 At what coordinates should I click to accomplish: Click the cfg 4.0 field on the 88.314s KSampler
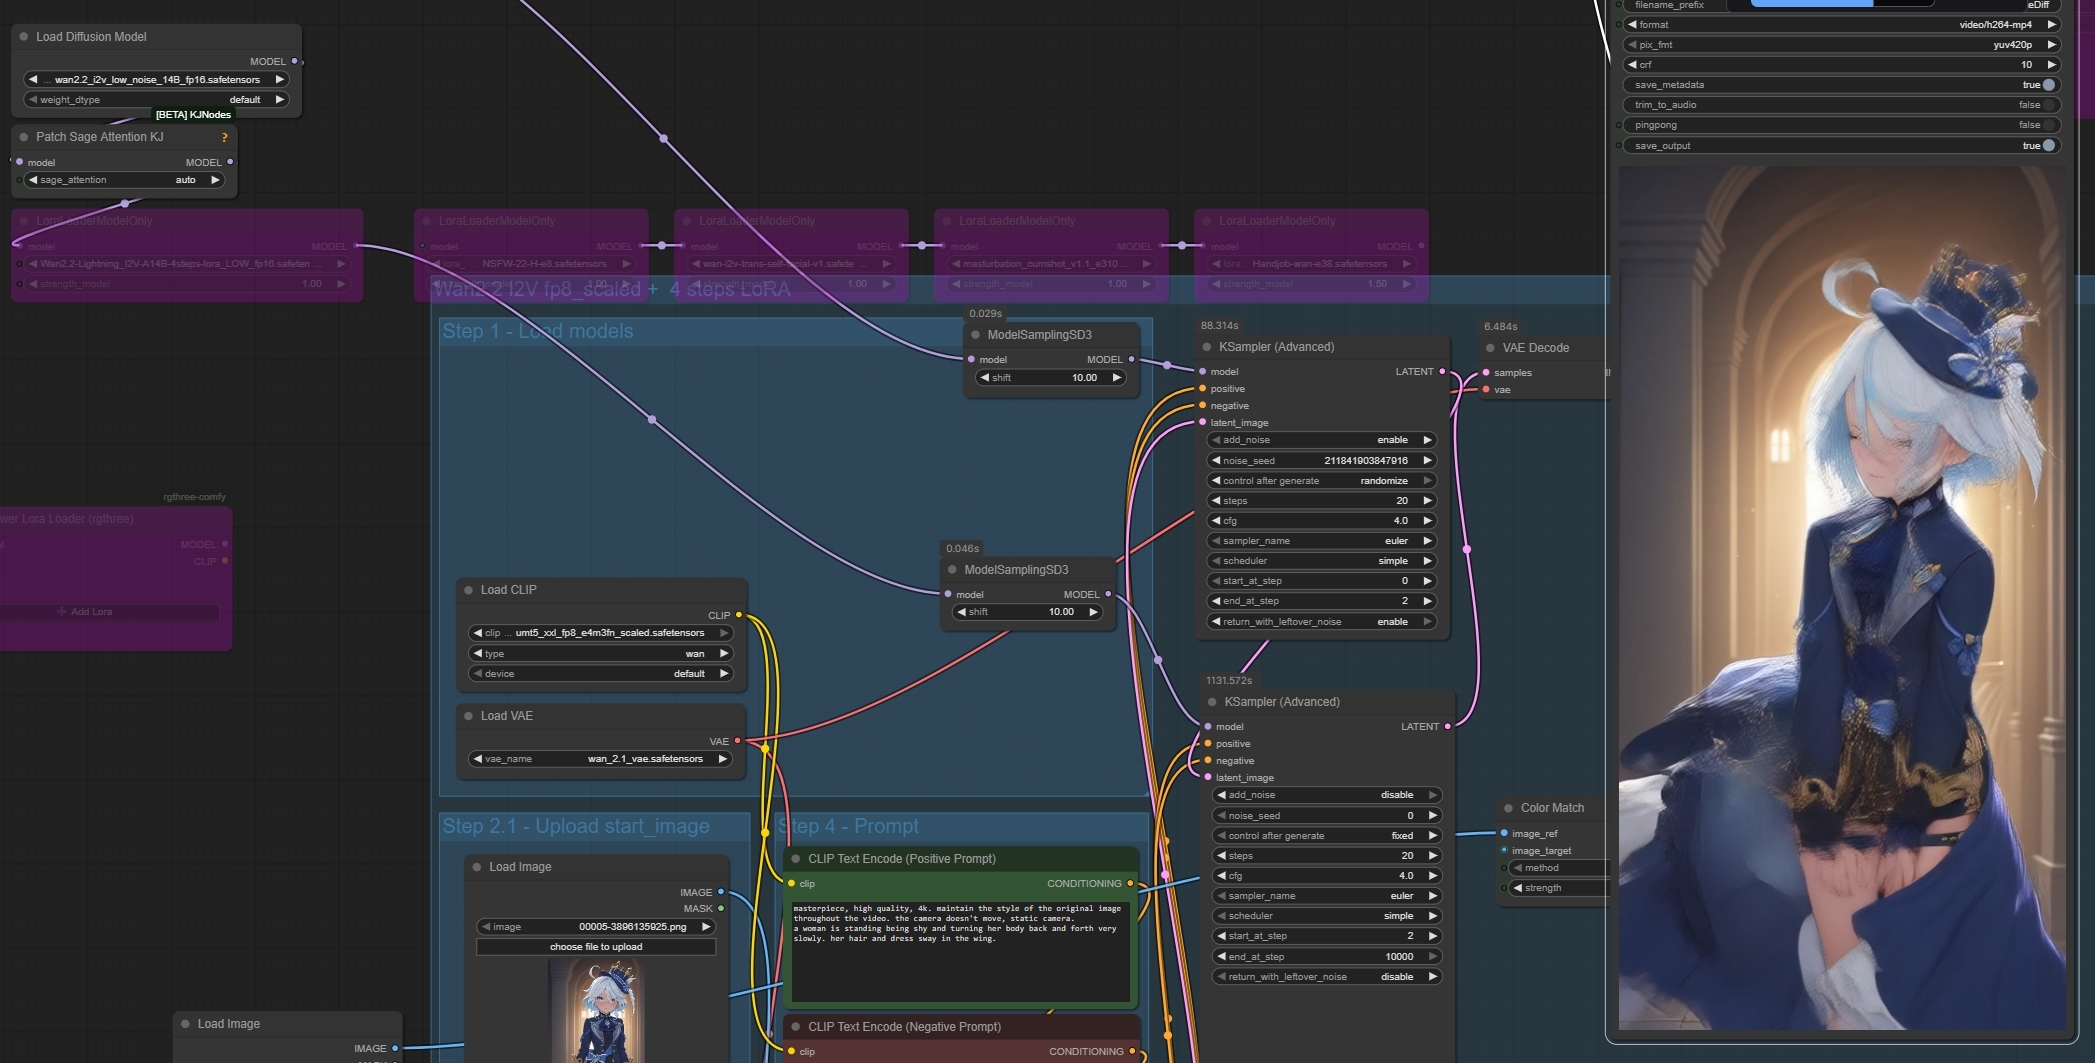(1322, 521)
